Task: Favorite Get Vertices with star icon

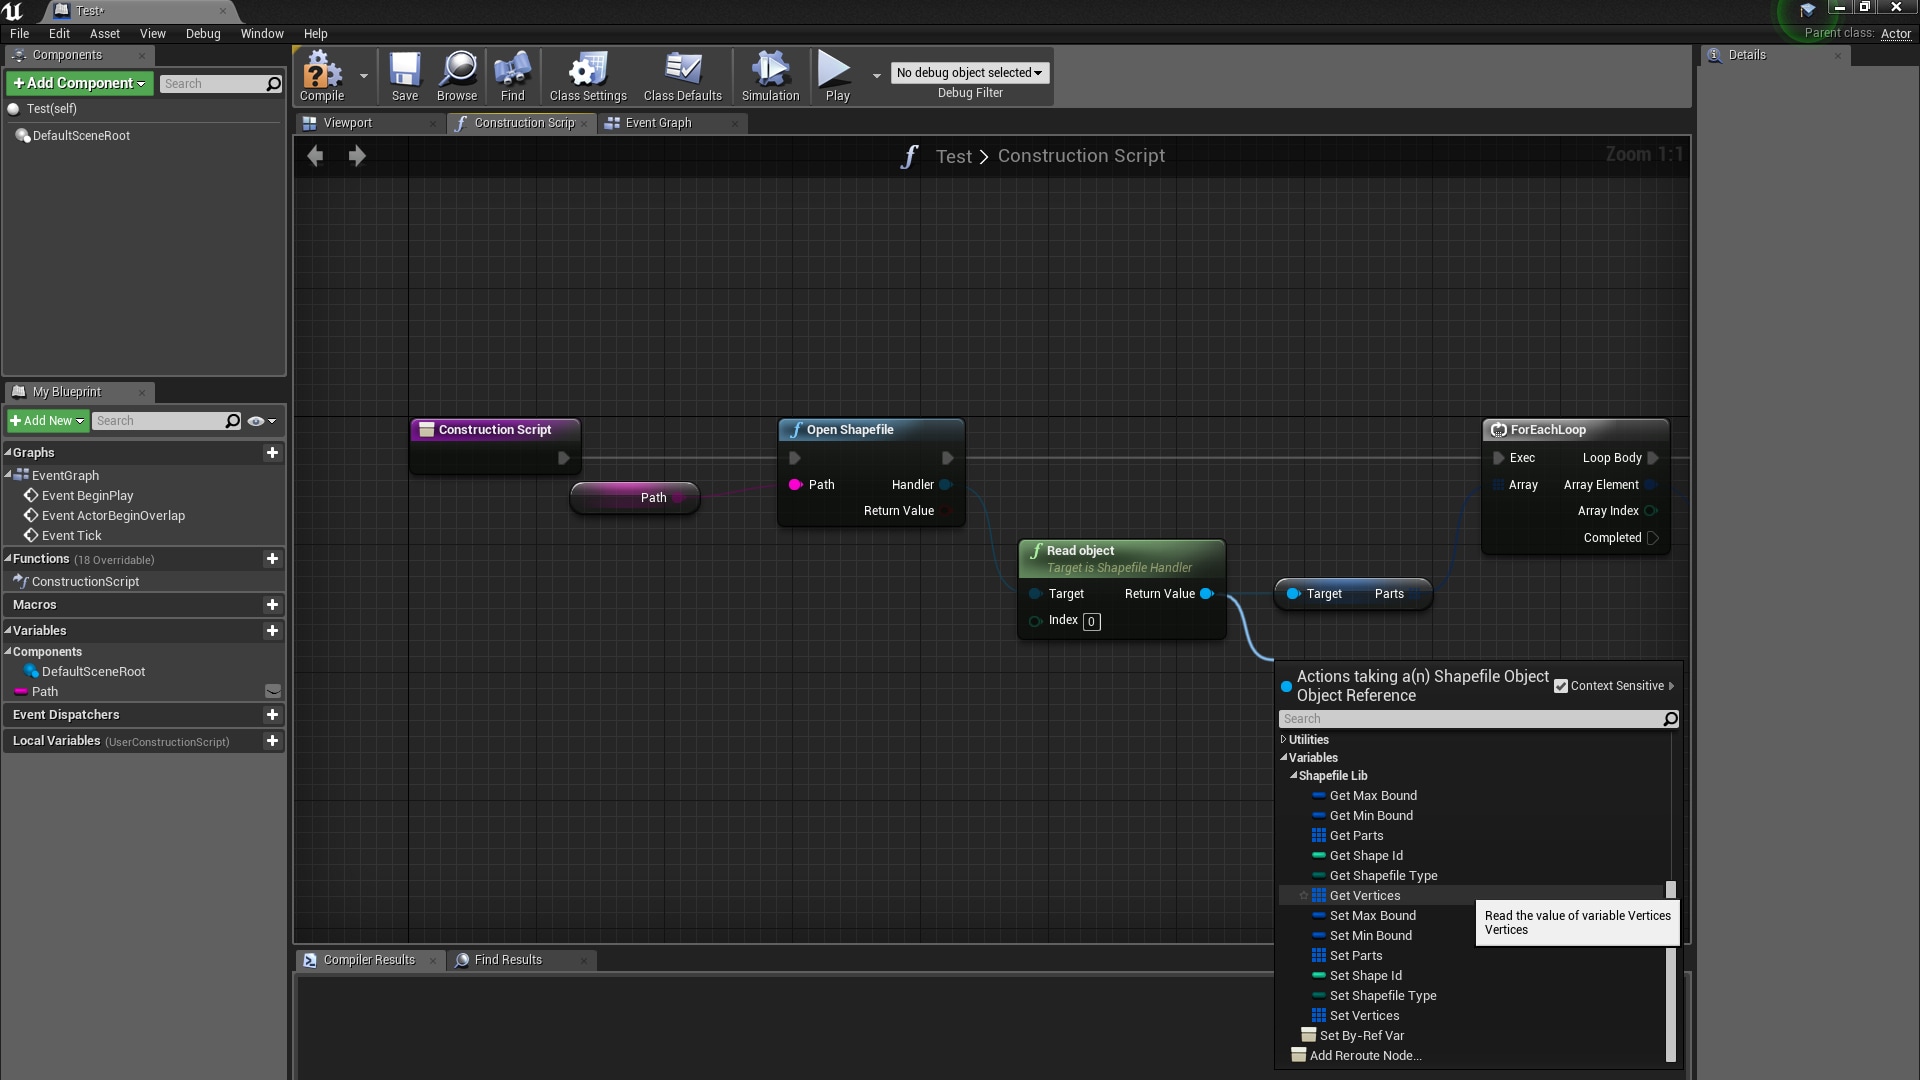Action: point(1304,896)
